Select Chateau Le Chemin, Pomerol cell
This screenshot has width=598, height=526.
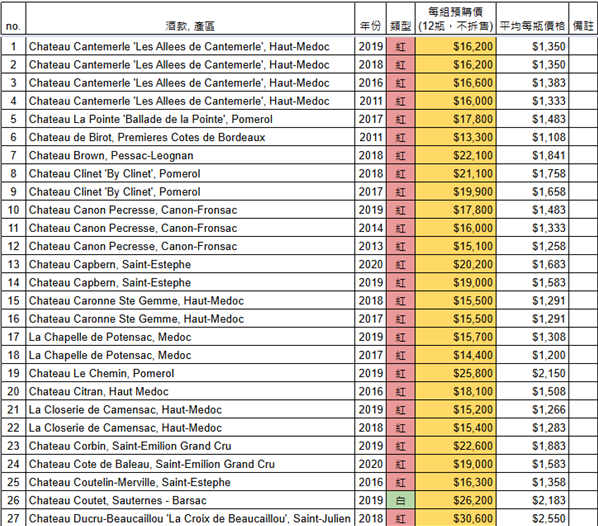[x=190, y=373]
